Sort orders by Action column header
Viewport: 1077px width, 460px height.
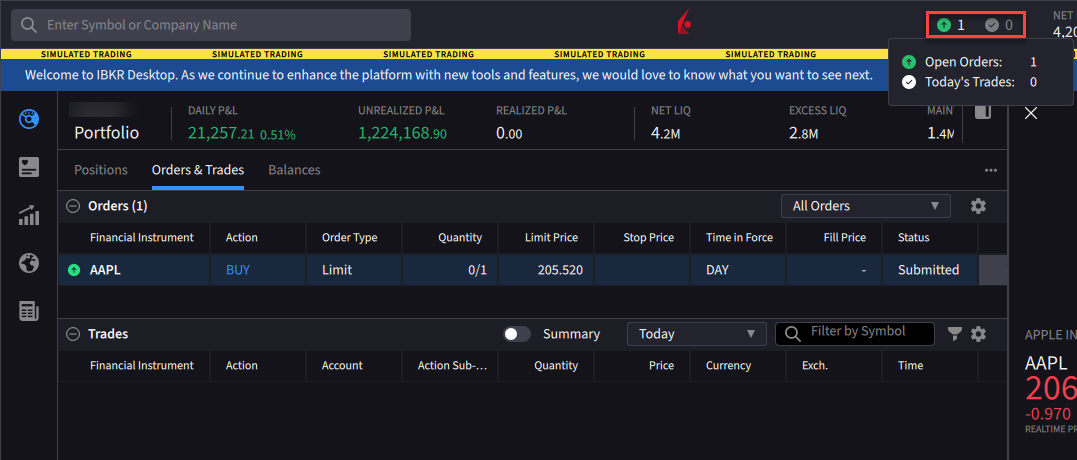pyautogui.click(x=242, y=238)
